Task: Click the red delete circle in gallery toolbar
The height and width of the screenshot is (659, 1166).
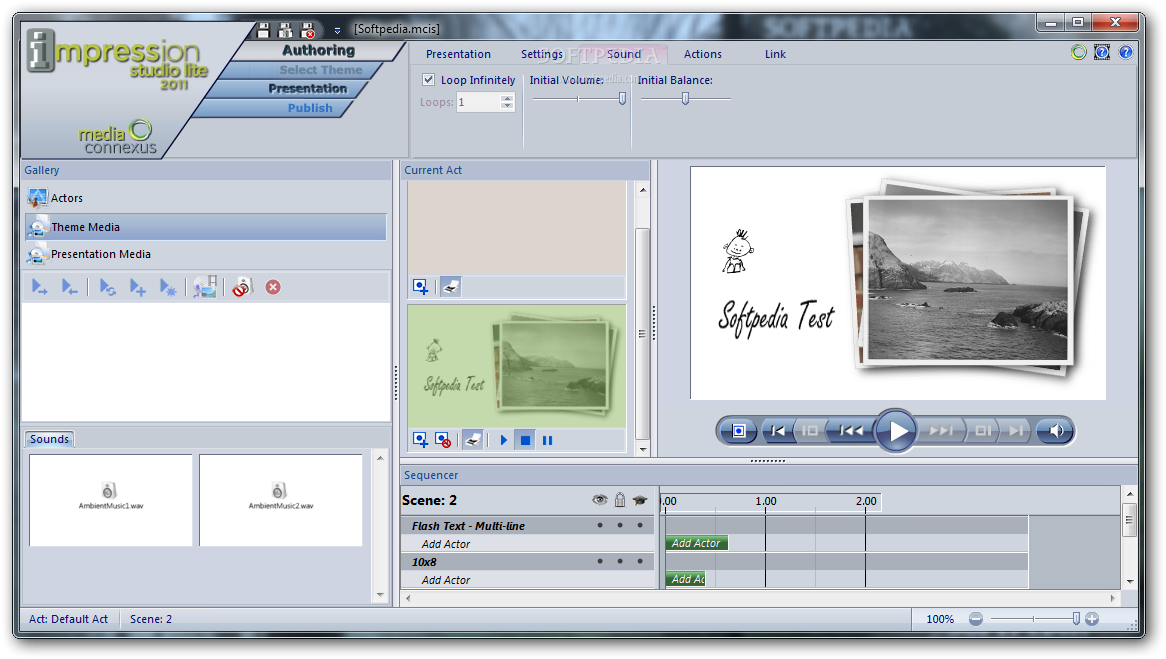Action: pos(273,287)
